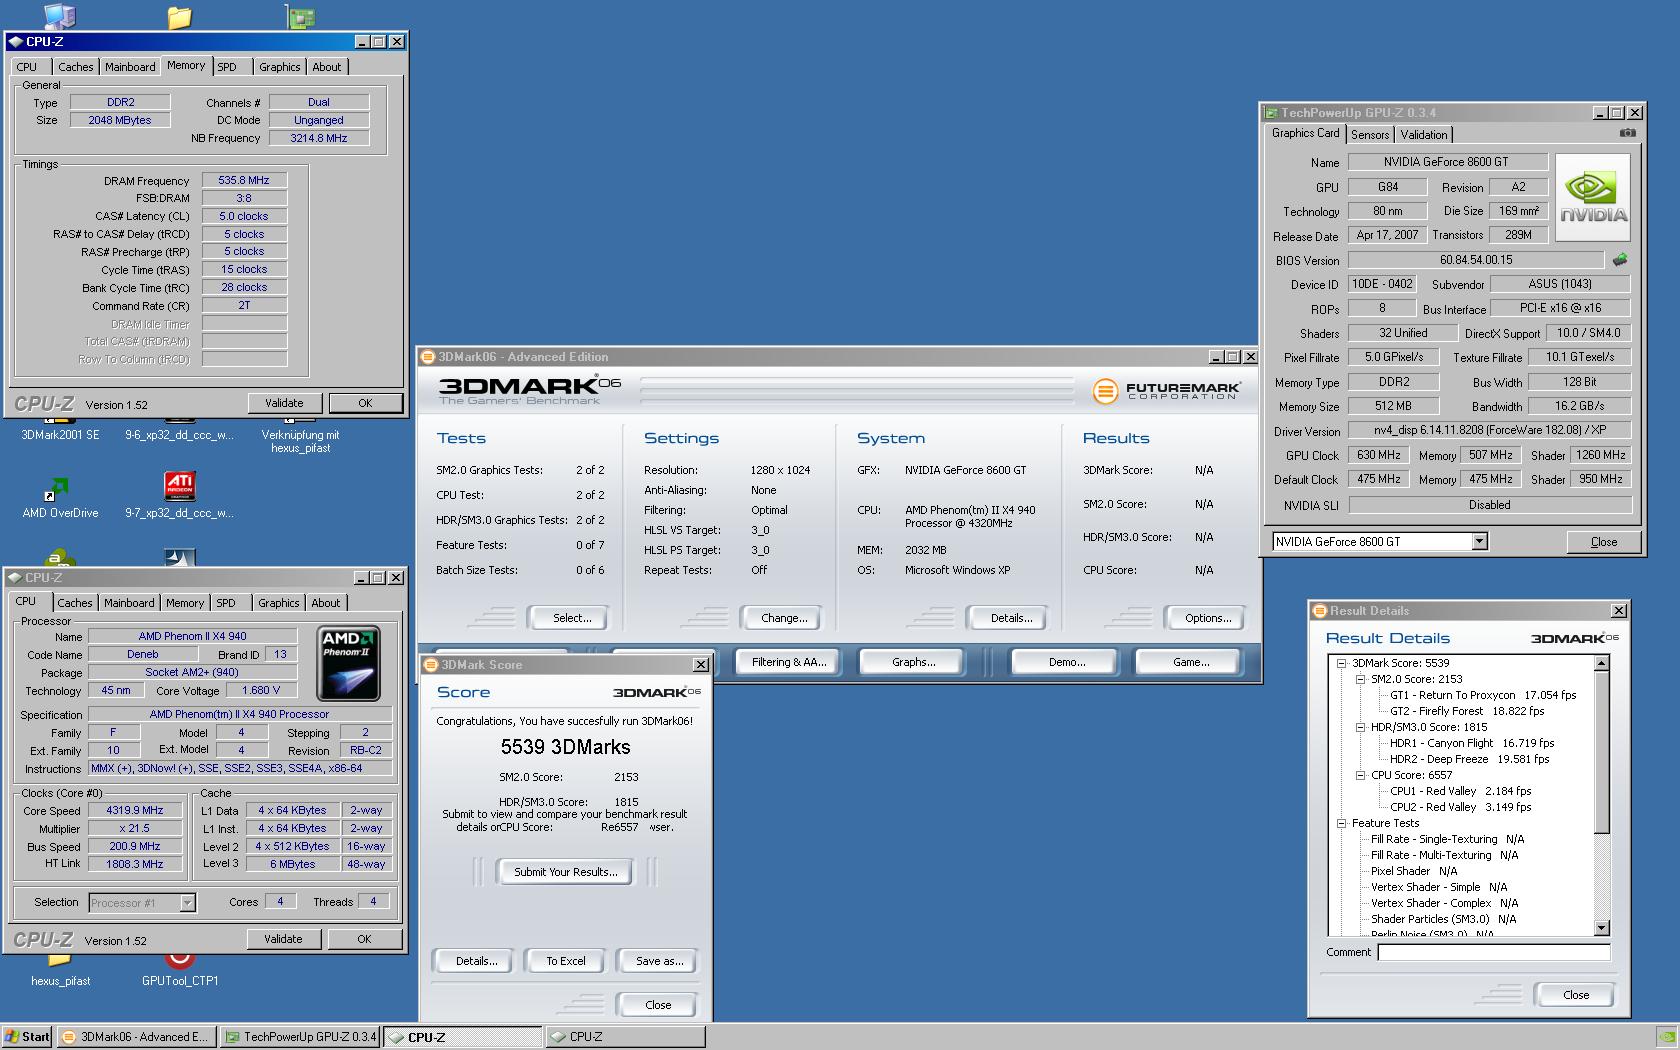Click the GPU-Z screenshot camera icon
1680x1050 pixels.
coord(1628,133)
